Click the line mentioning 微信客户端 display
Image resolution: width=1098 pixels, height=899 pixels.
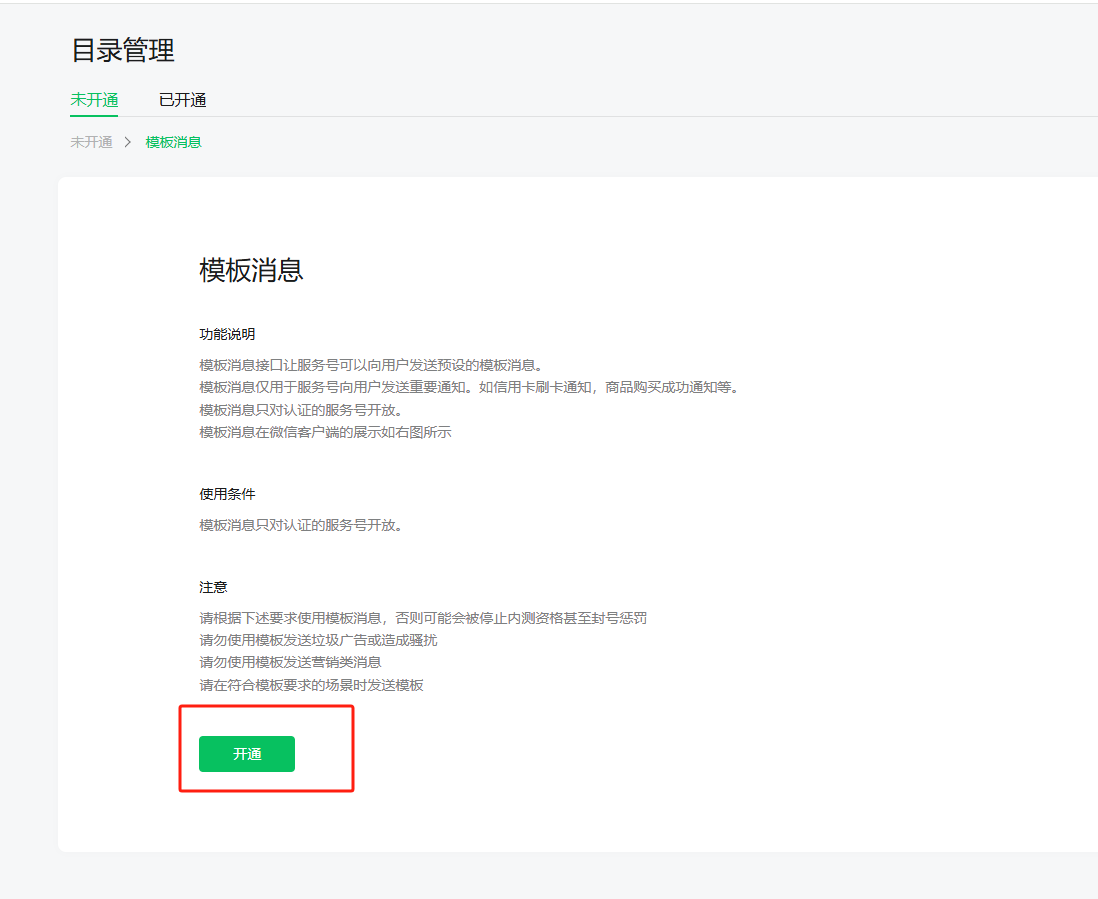point(325,432)
